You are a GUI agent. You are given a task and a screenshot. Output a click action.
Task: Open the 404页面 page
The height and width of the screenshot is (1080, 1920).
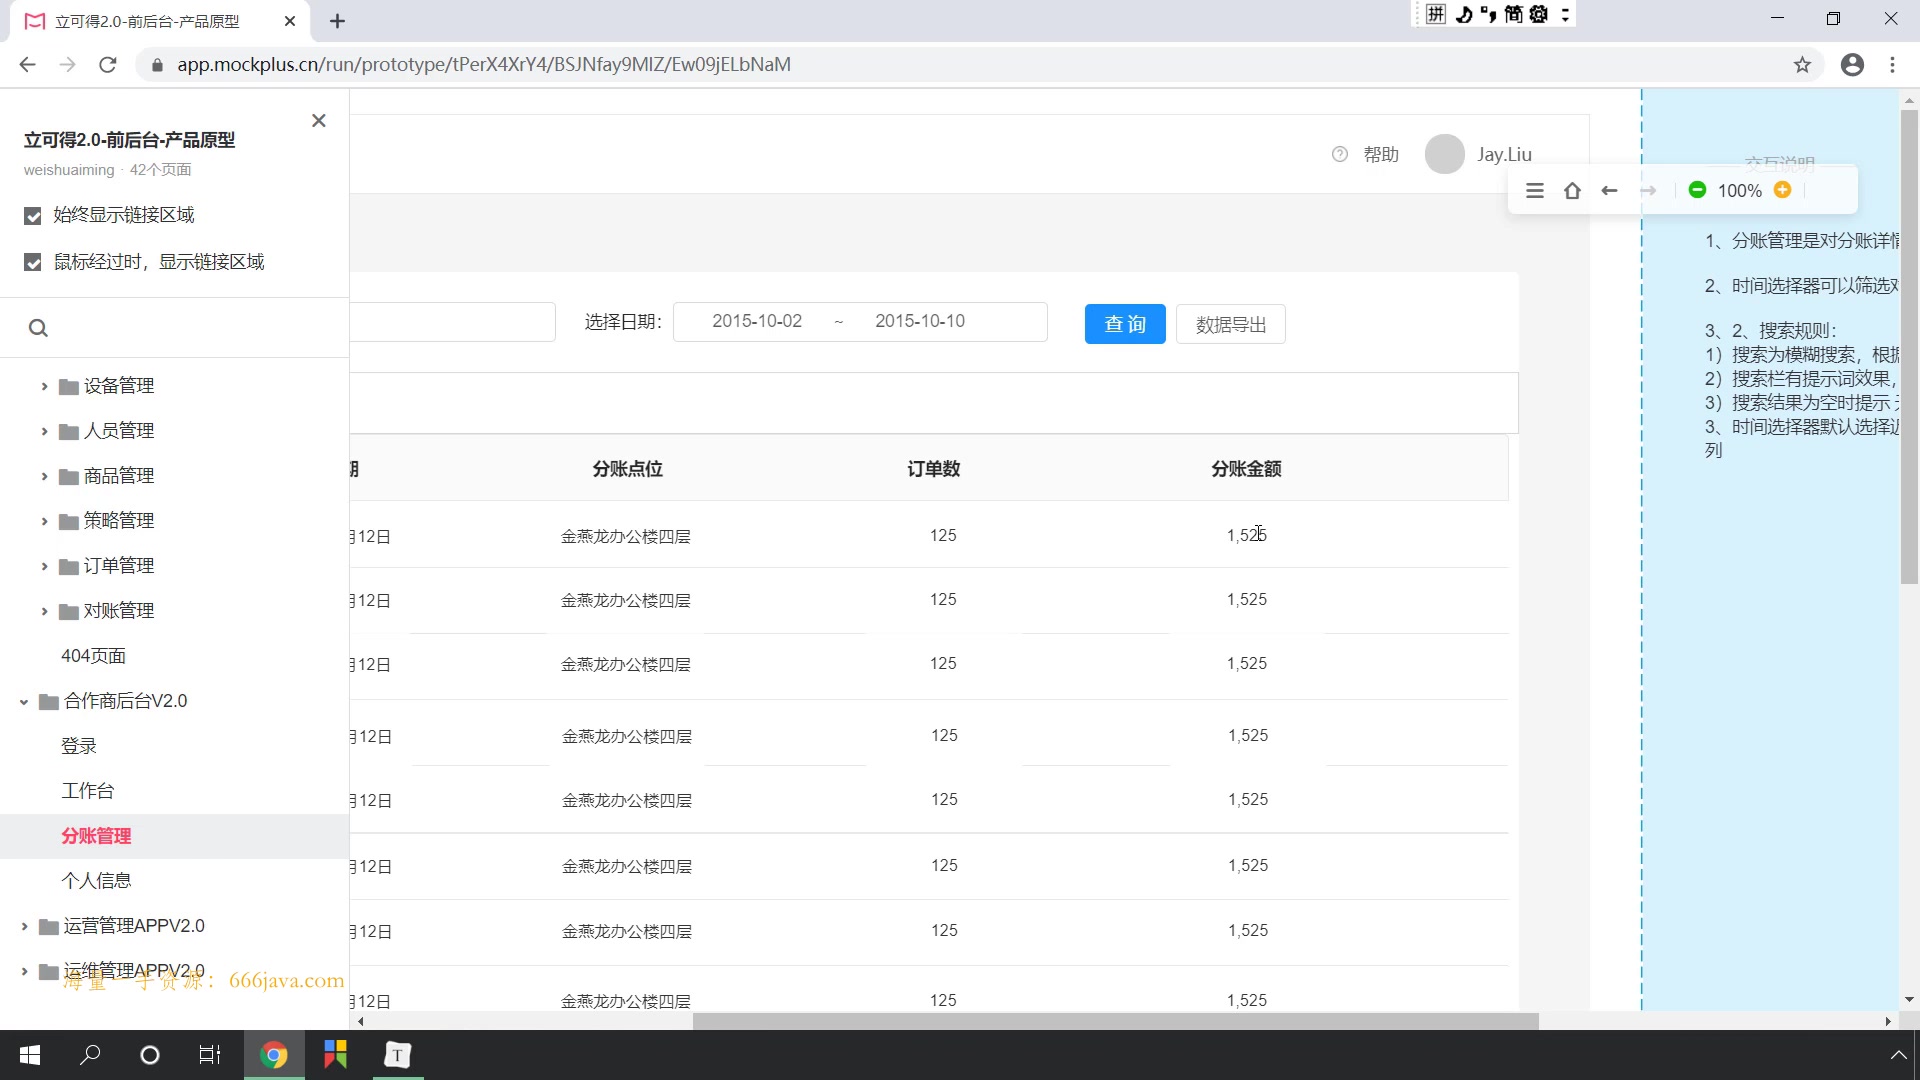point(93,656)
